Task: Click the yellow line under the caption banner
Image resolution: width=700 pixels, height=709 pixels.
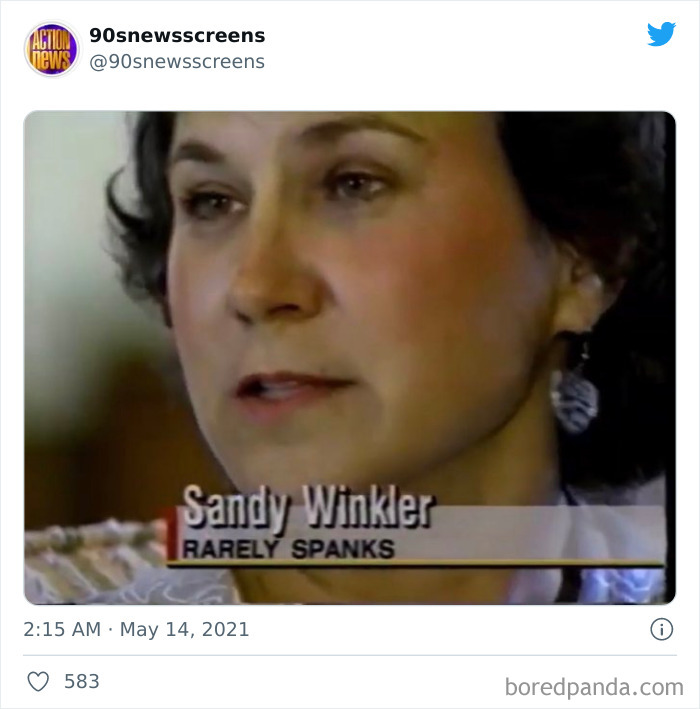Action: [415, 563]
